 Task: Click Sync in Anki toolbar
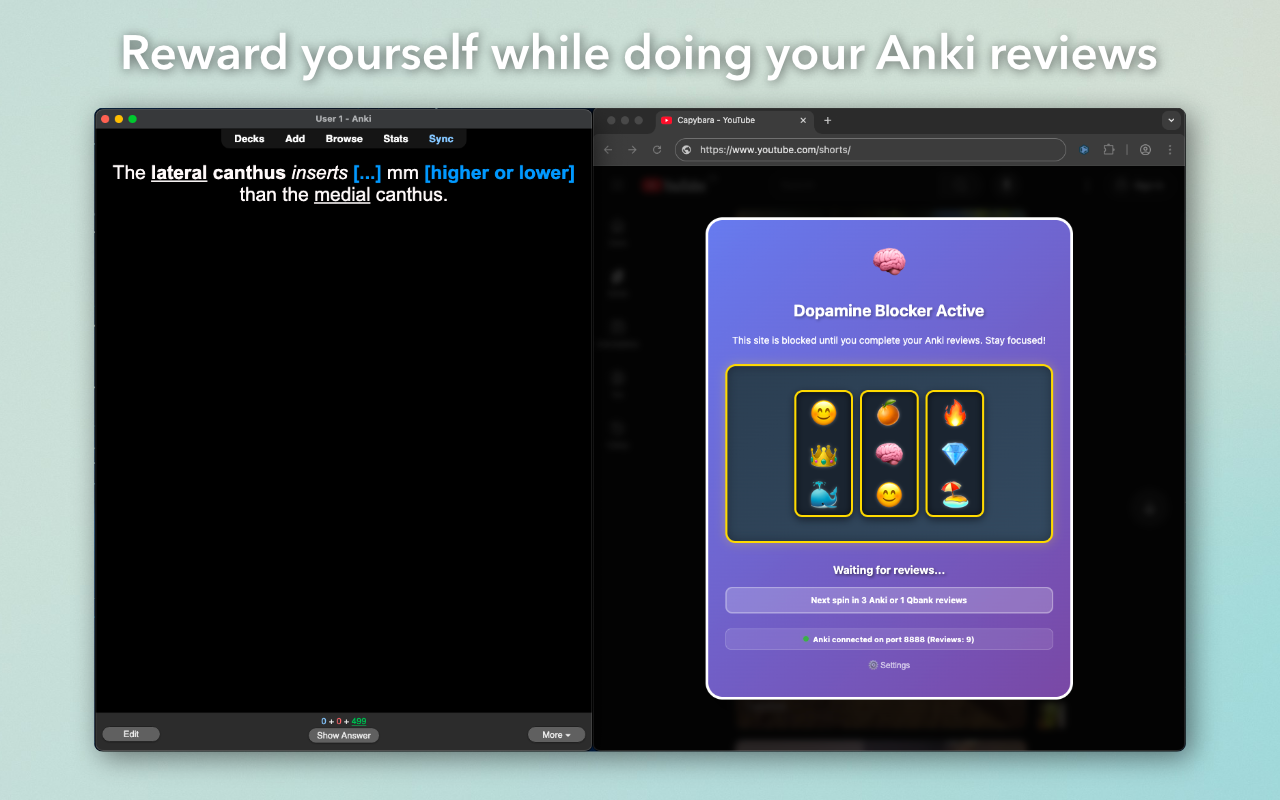pos(441,139)
